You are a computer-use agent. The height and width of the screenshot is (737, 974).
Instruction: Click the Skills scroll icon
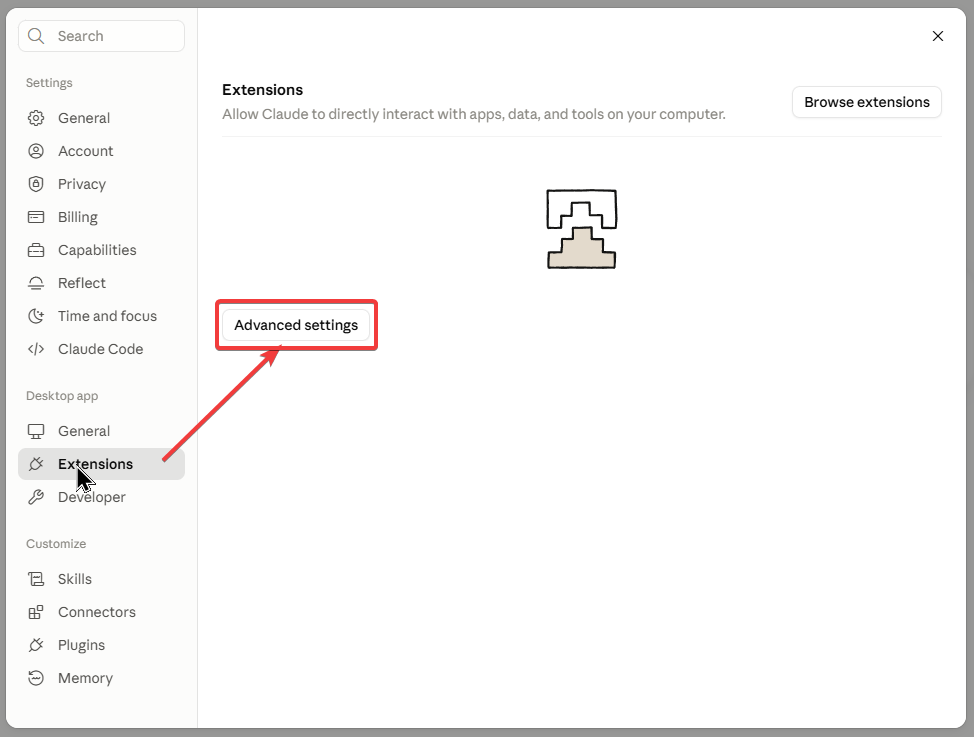point(36,579)
